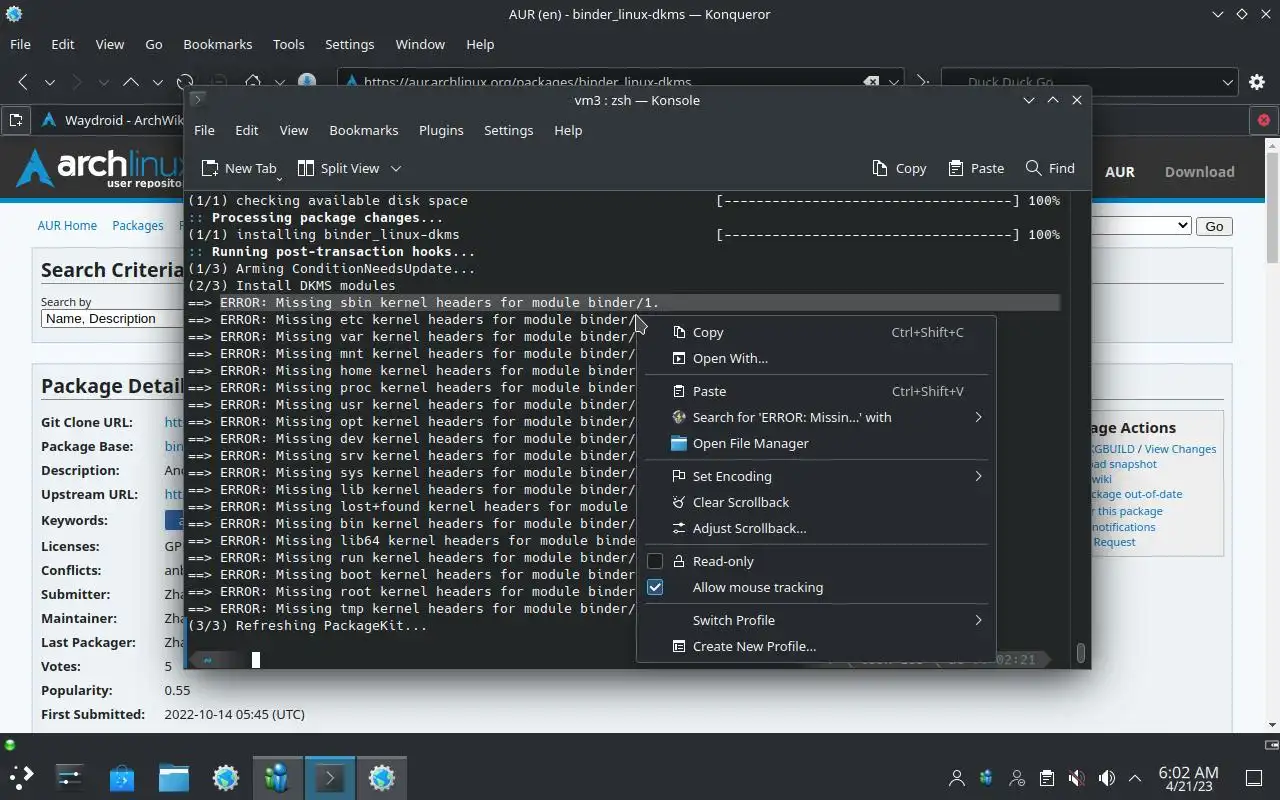Open System Settings from the taskbar

(70, 777)
